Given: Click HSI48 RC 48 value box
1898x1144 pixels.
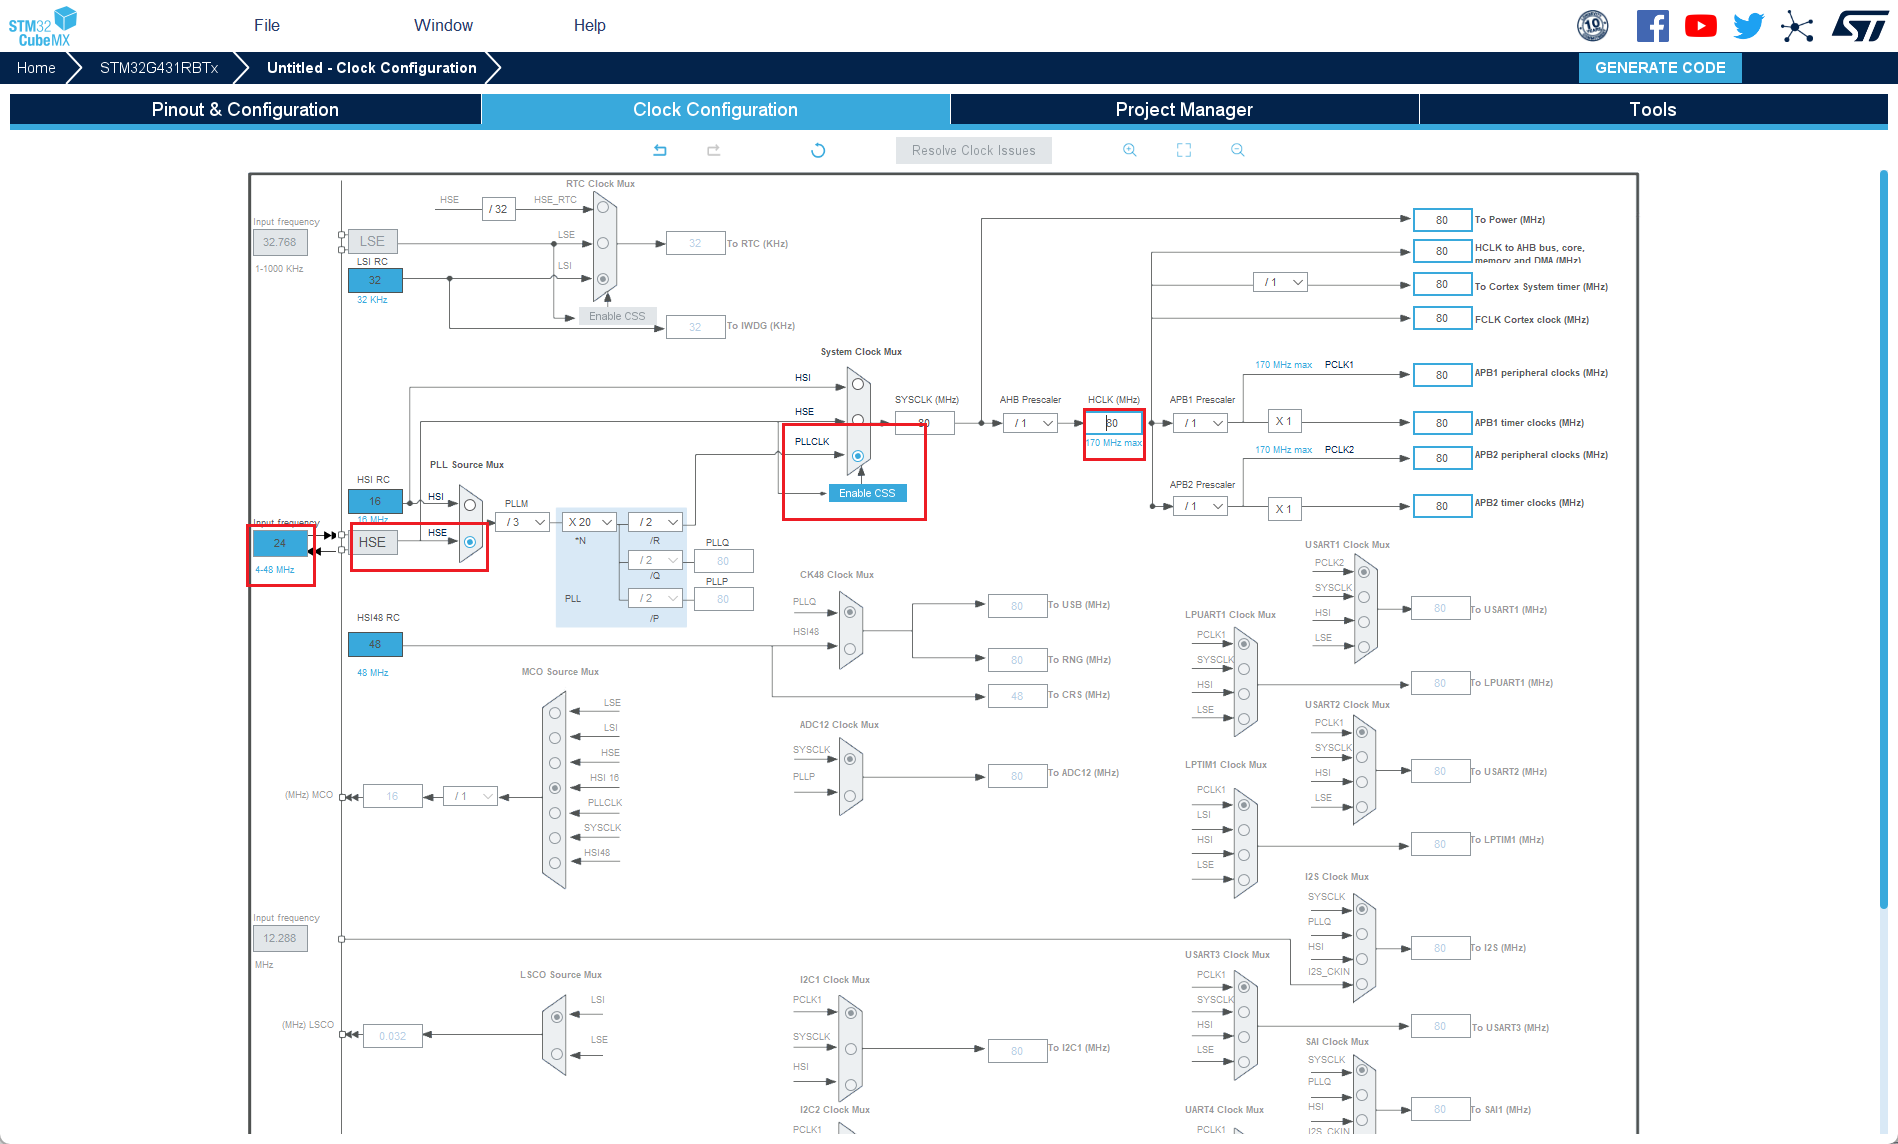Looking at the screenshot, I should click(x=375, y=644).
